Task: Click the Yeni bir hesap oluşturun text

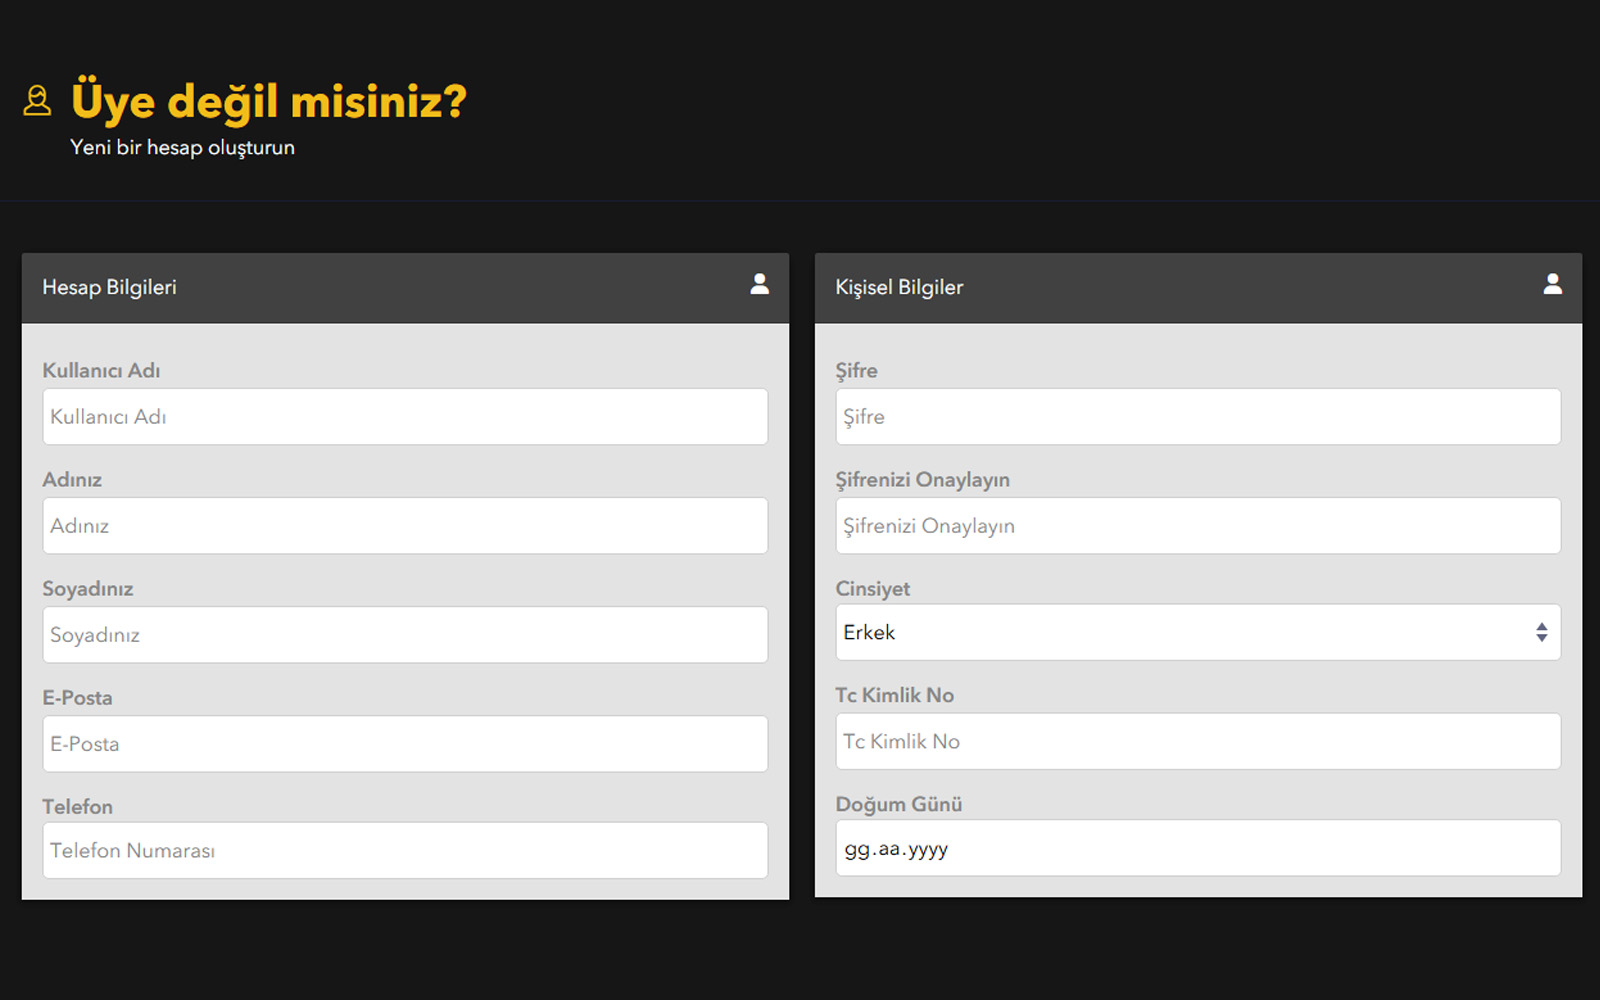Action: [x=183, y=147]
